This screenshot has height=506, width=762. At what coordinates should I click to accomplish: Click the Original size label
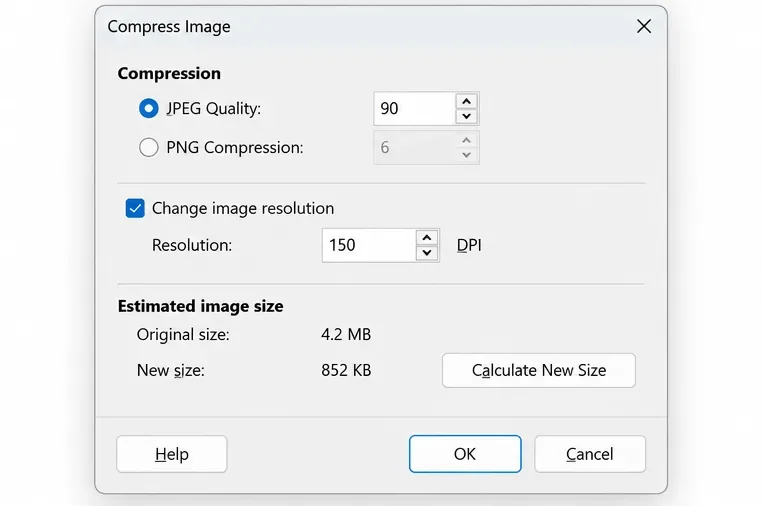point(183,335)
